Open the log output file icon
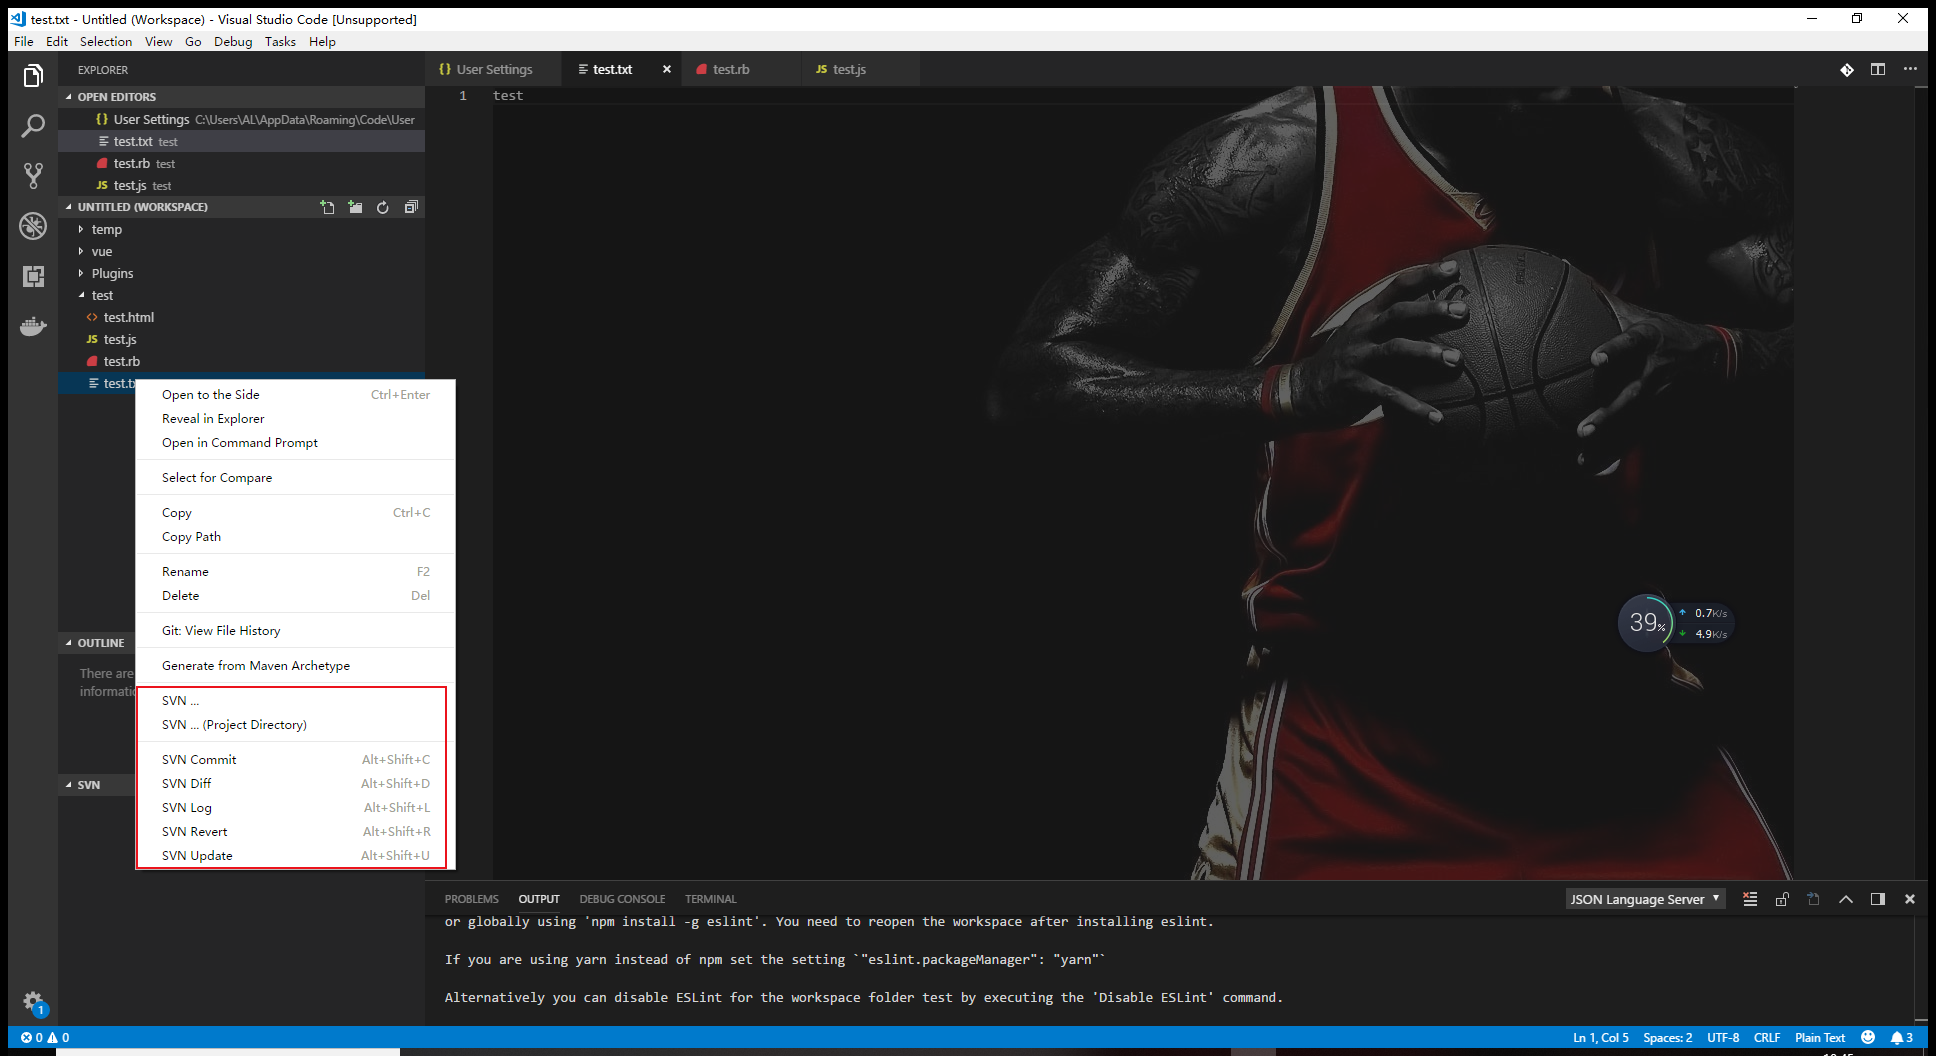Image resolution: width=1936 pixels, height=1056 pixels. click(x=1814, y=899)
